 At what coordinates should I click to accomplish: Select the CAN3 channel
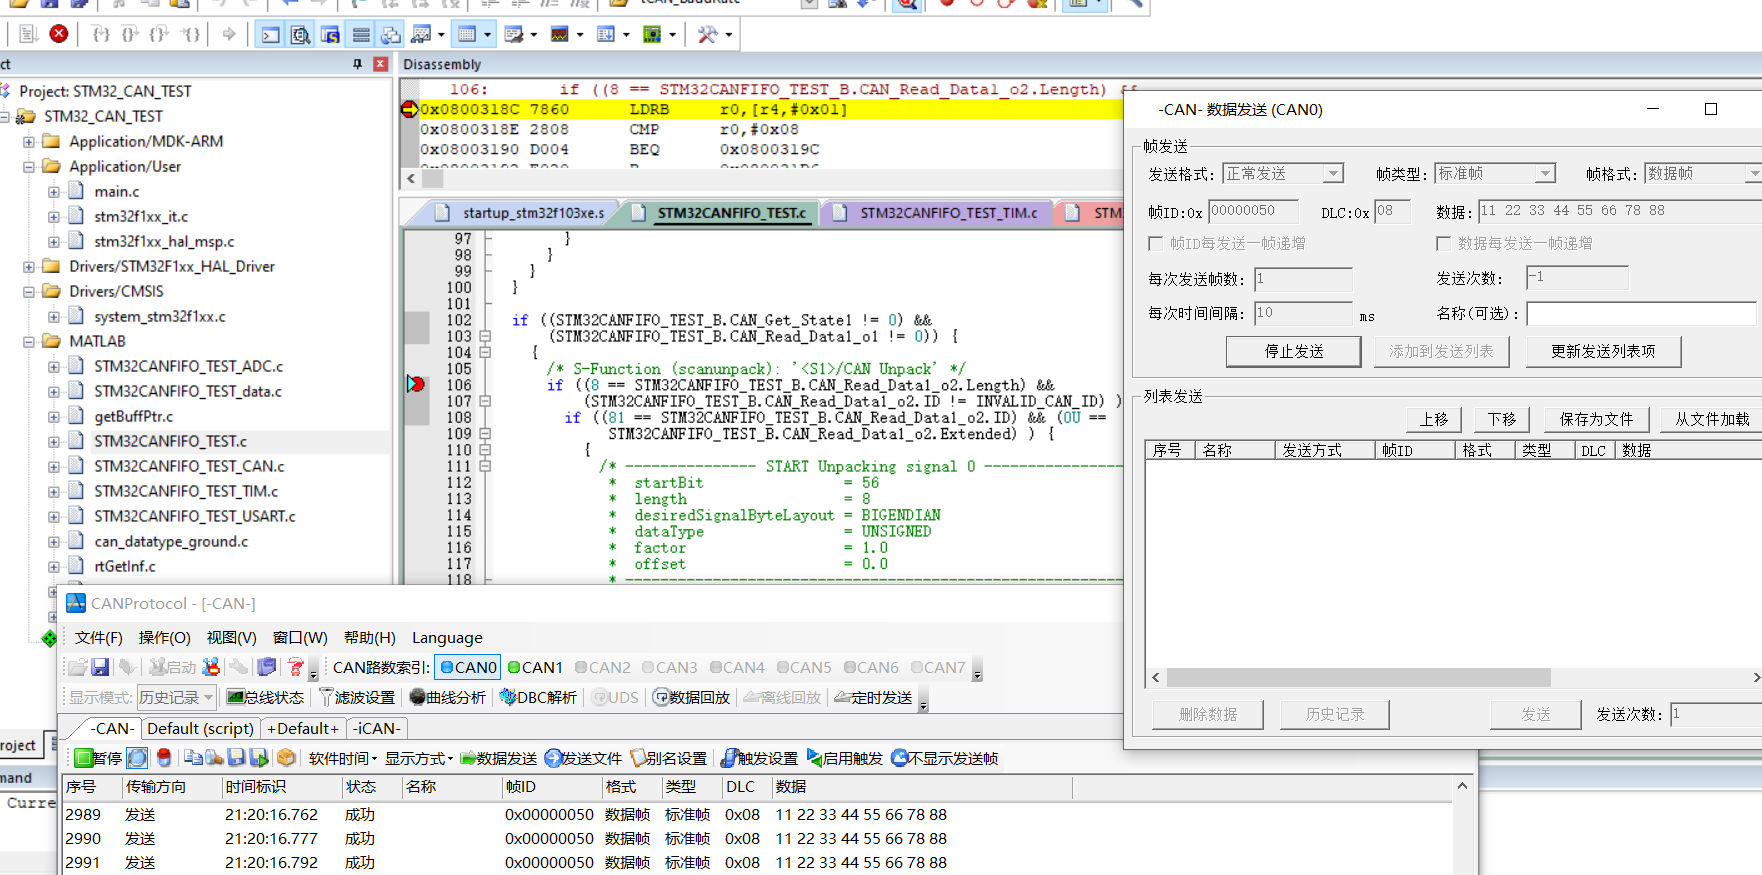click(669, 667)
